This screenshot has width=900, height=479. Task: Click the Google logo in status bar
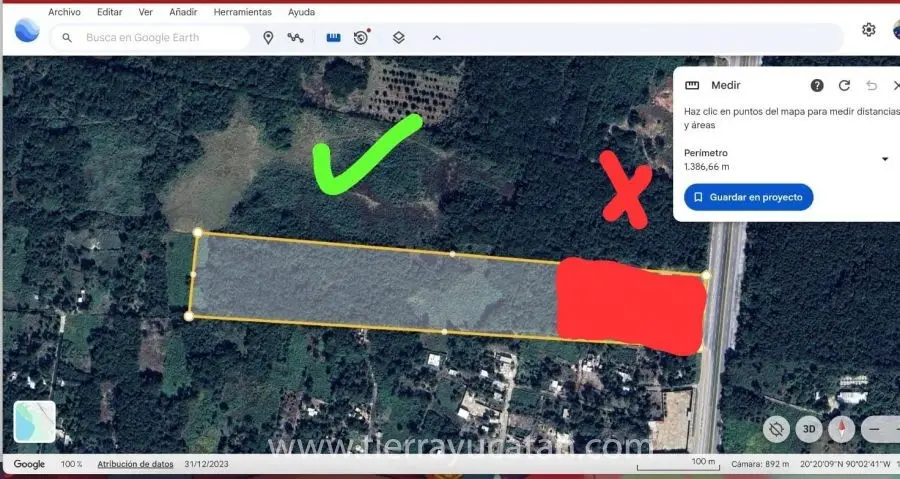tap(29, 464)
